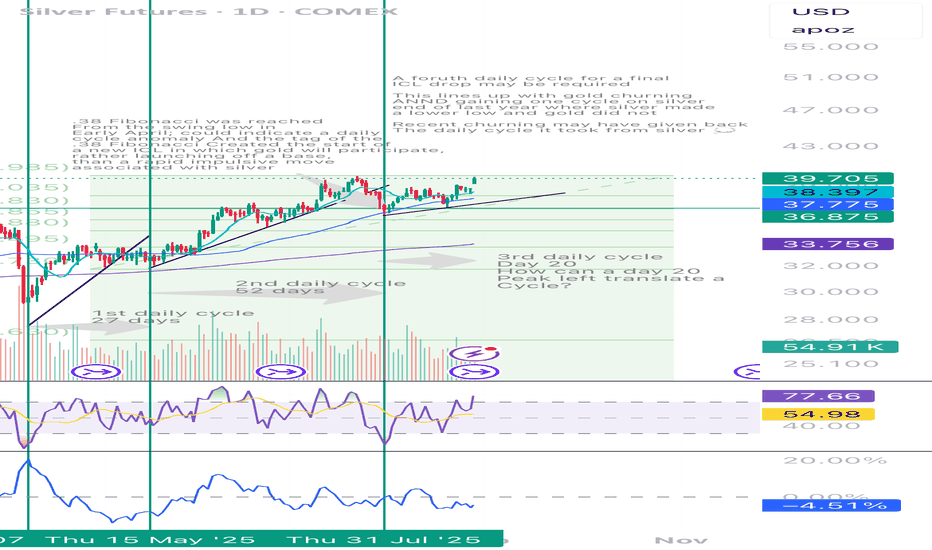Image resolution: width=932 pixels, height=550 pixels.
Task: Select the '1st daily cycle 27 days' note
Action: point(173,316)
